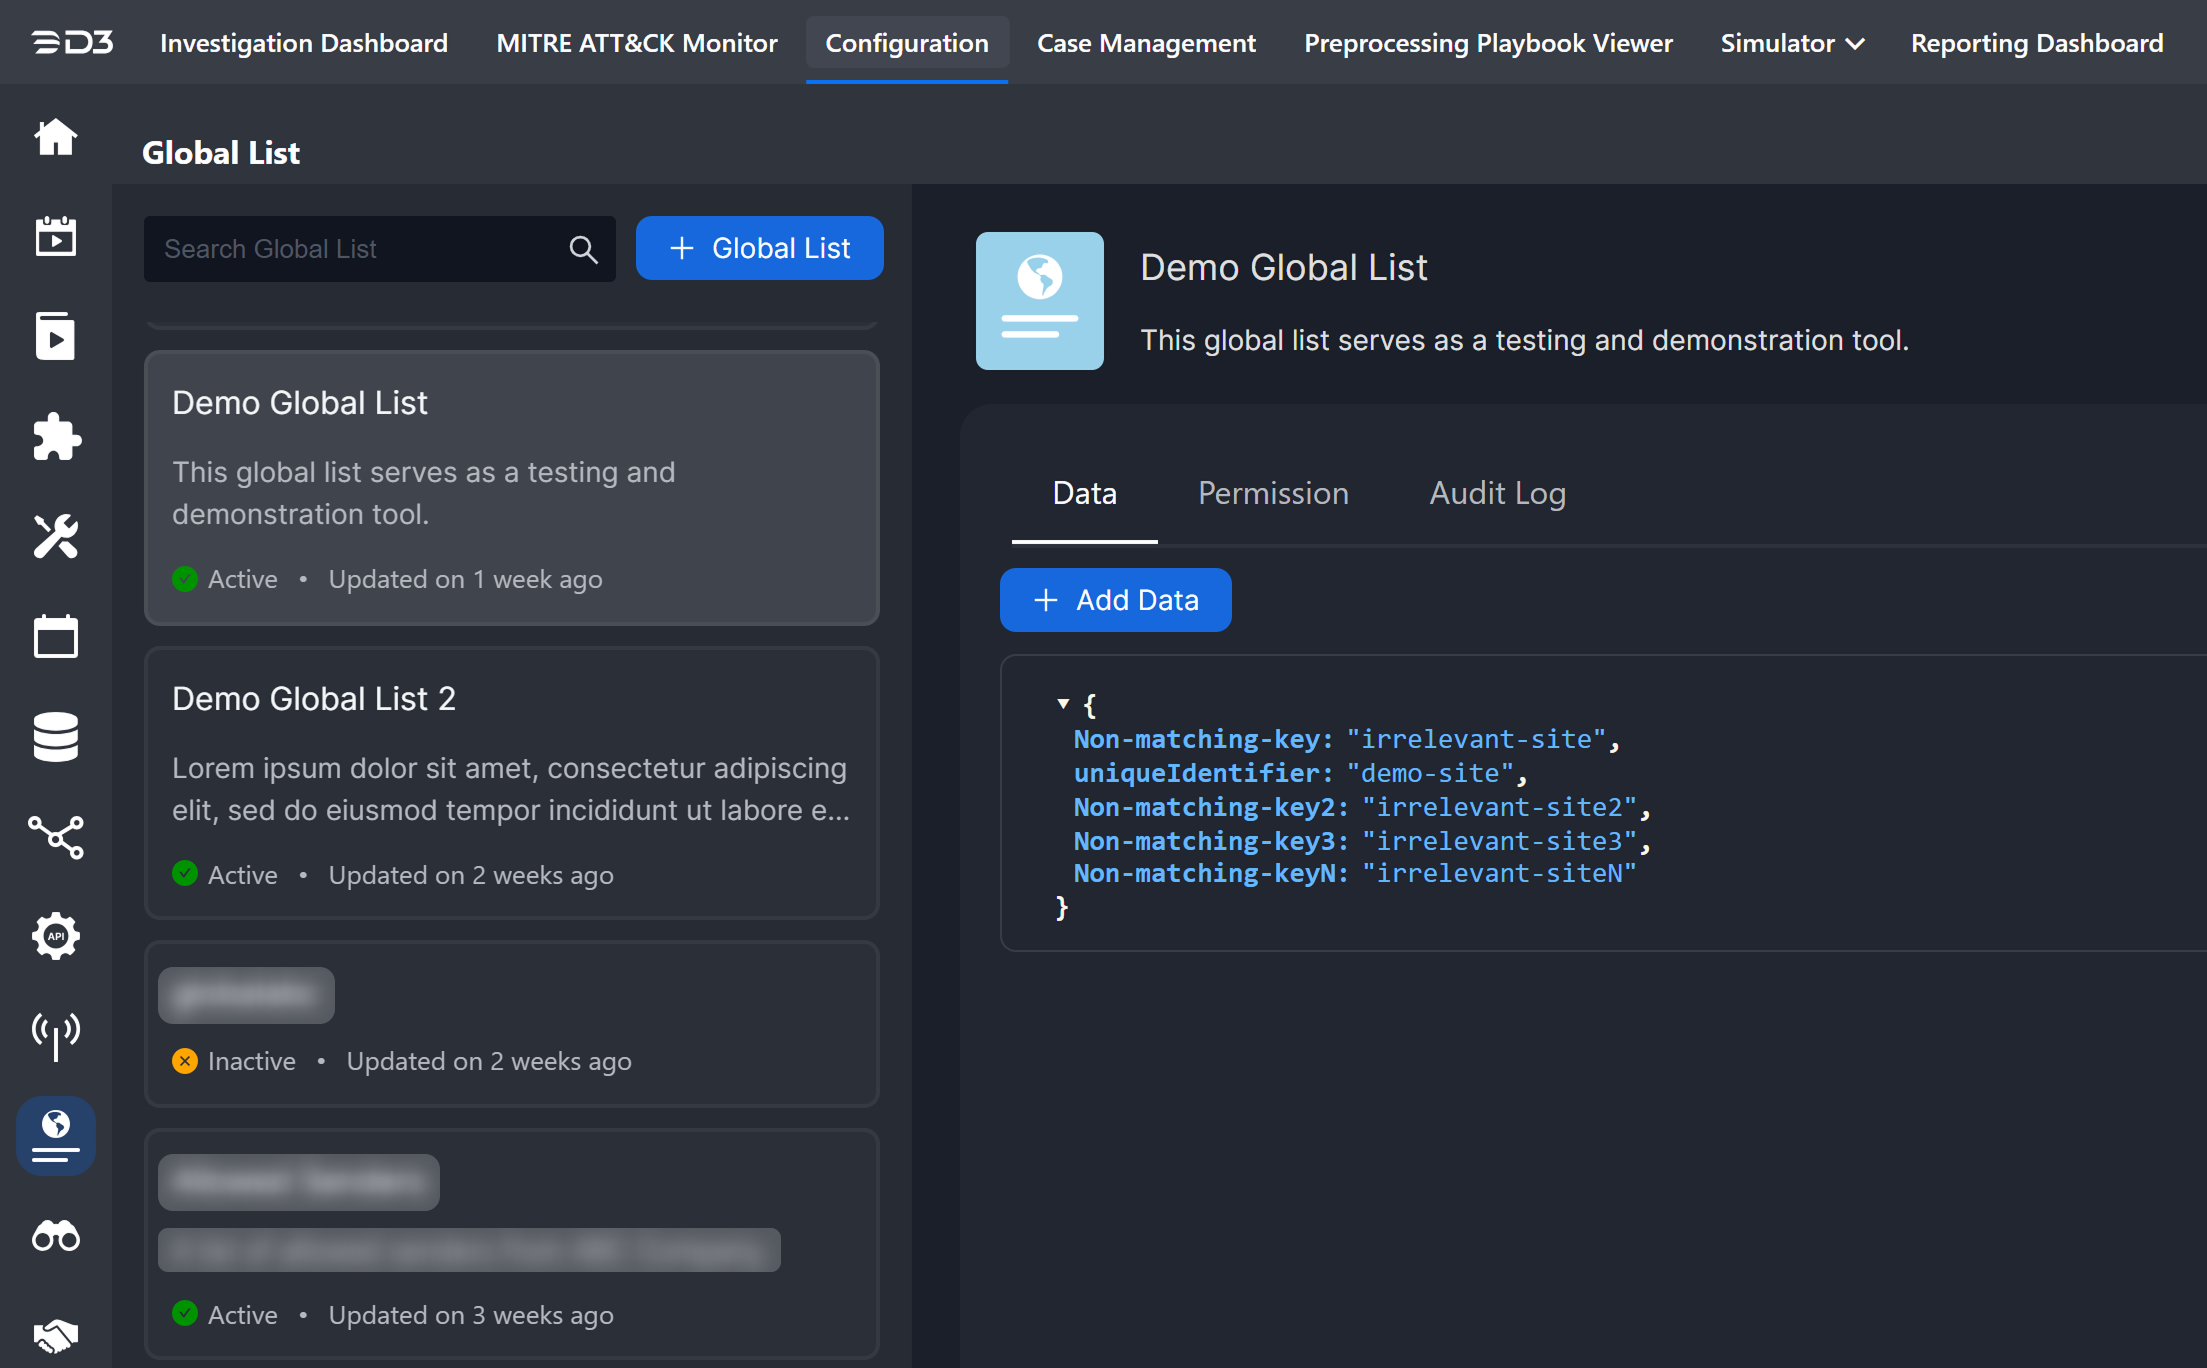Image resolution: width=2207 pixels, height=1368 pixels.
Task: Click the Non-matching-keyN key
Action: pos(1211,873)
